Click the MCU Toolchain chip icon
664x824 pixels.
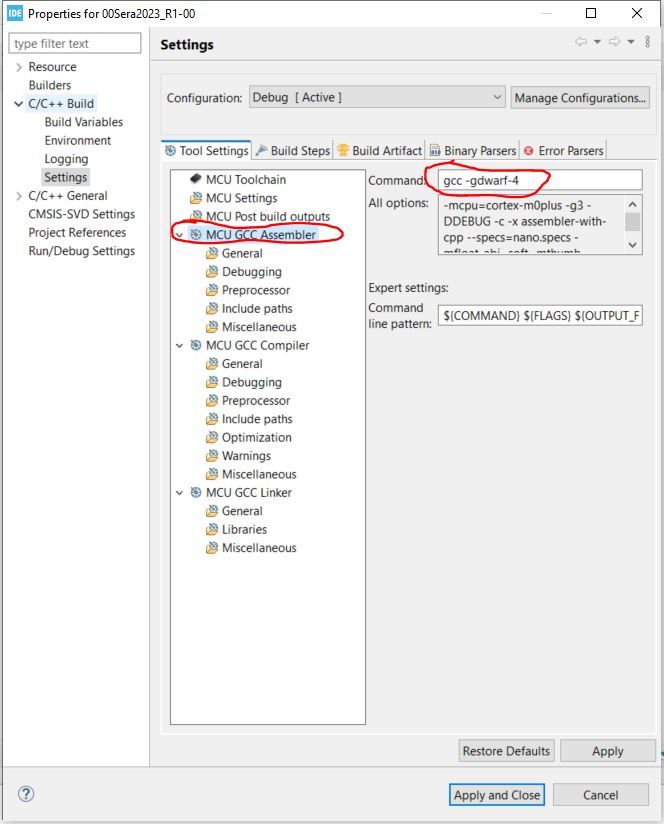coord(196,179)
